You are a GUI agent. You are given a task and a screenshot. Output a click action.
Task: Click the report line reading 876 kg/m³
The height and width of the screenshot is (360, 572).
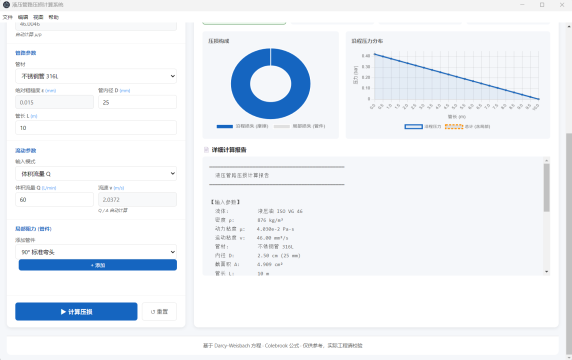[x=270, y=220]
